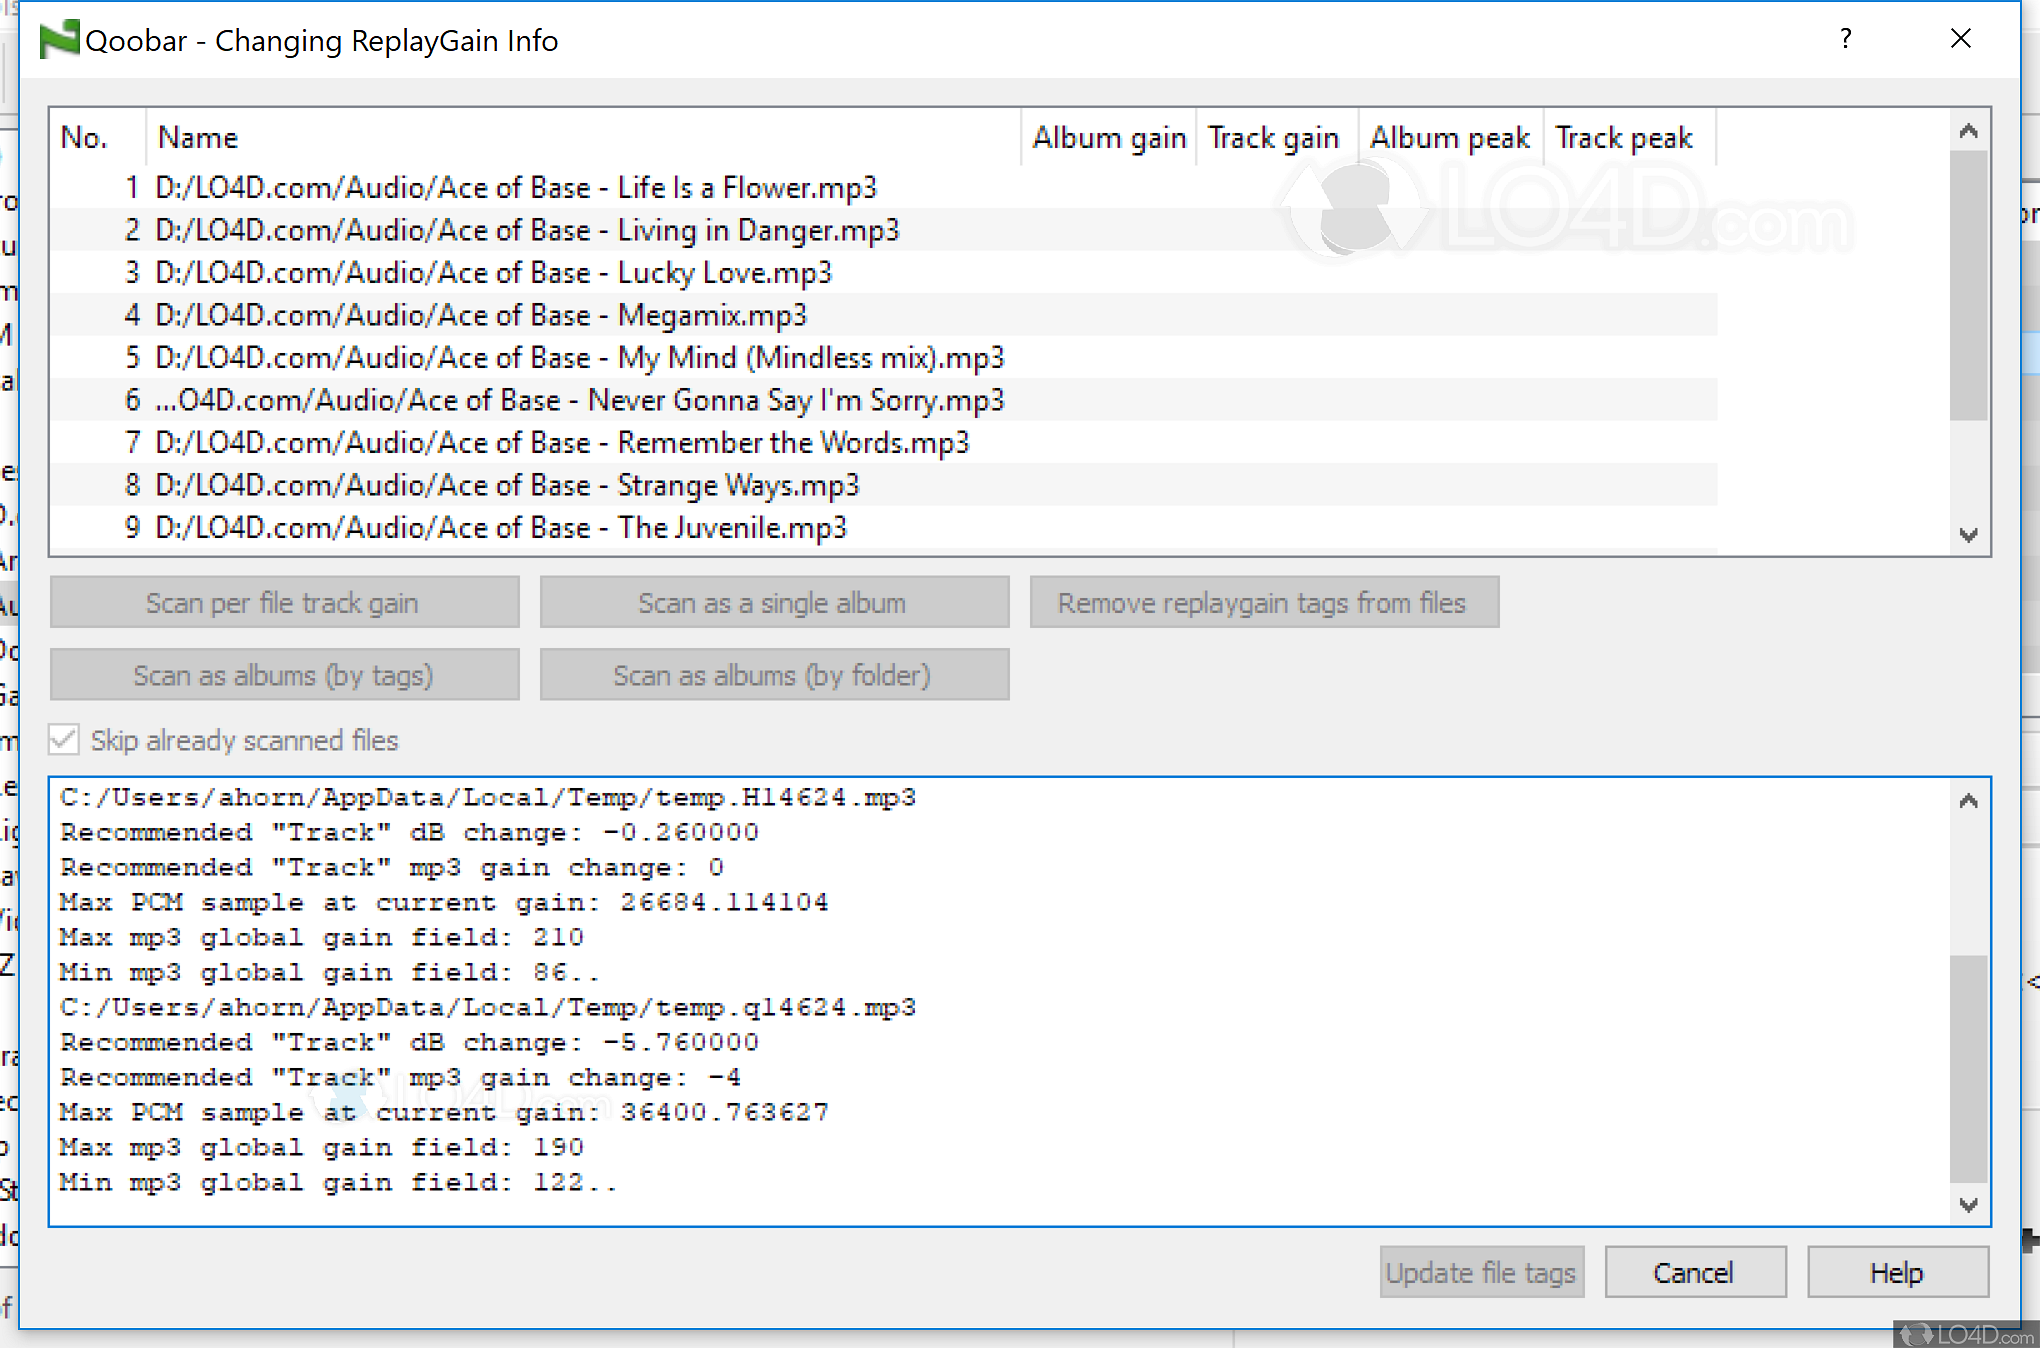Select the Lucky Love.mp3 row
The width and height of the screenshot is (2040, 1348).
(494, 273)
